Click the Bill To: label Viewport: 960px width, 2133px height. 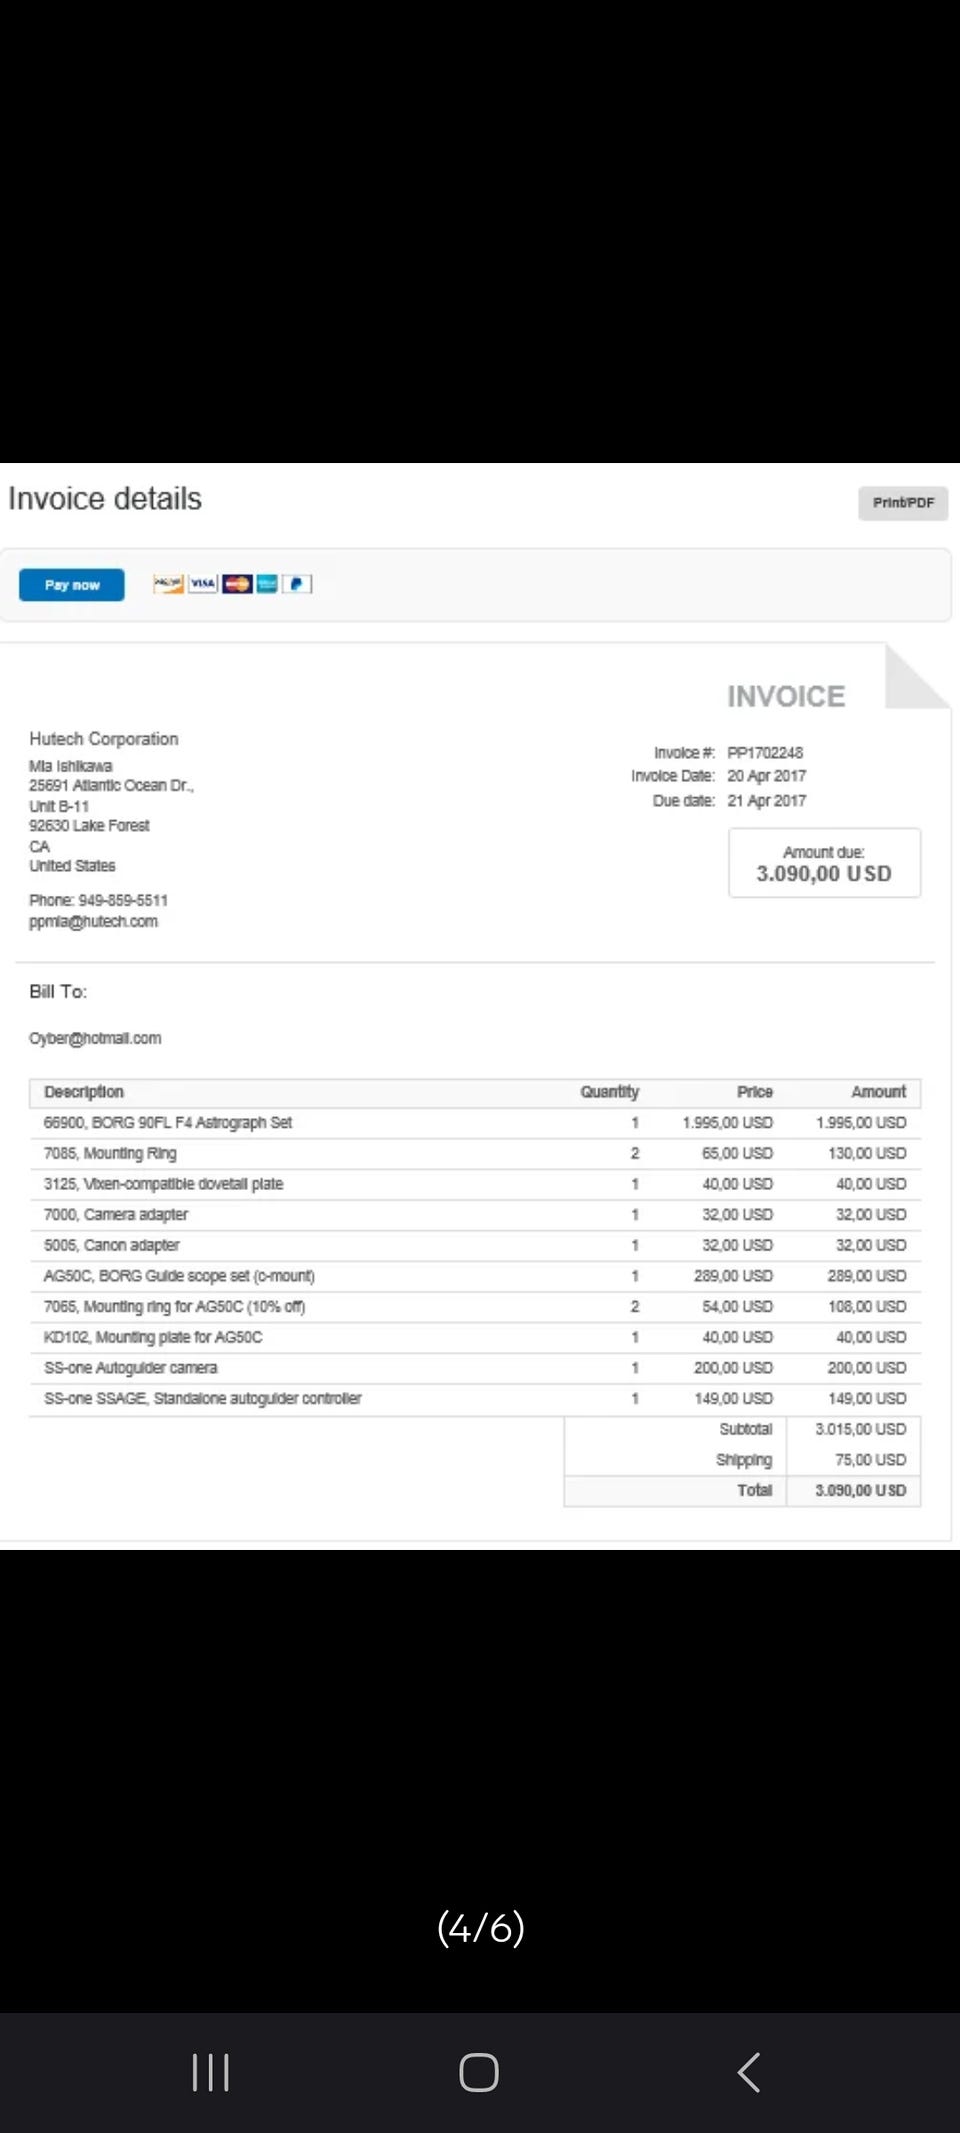[x=58, y=992]
